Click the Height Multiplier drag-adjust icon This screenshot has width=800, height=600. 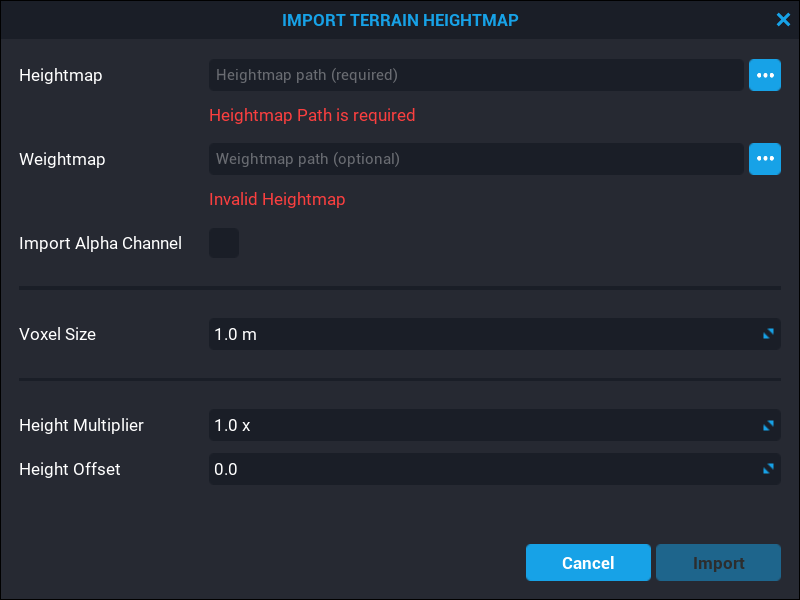(x=768, y=425)
